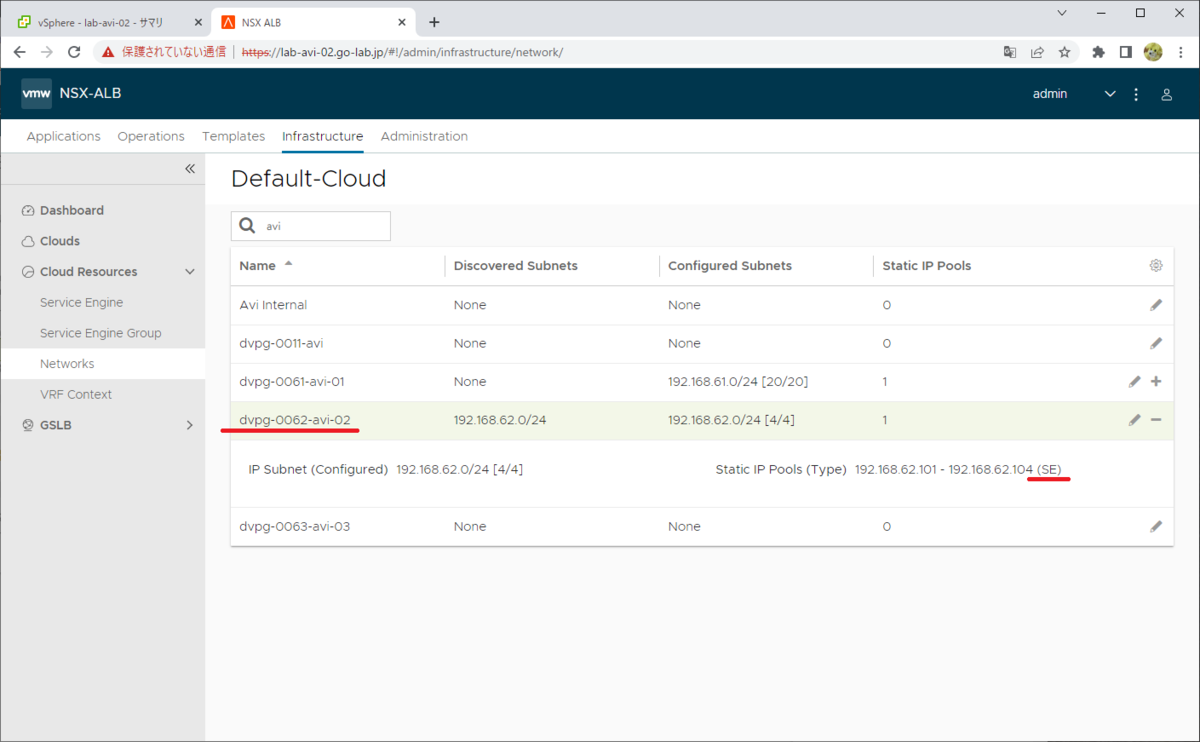This screenshot has width=1200, height=742.
Task: Select the dvpg-0062-avi-02 row name
Action: pyautogui.click(x=295, y=420)
